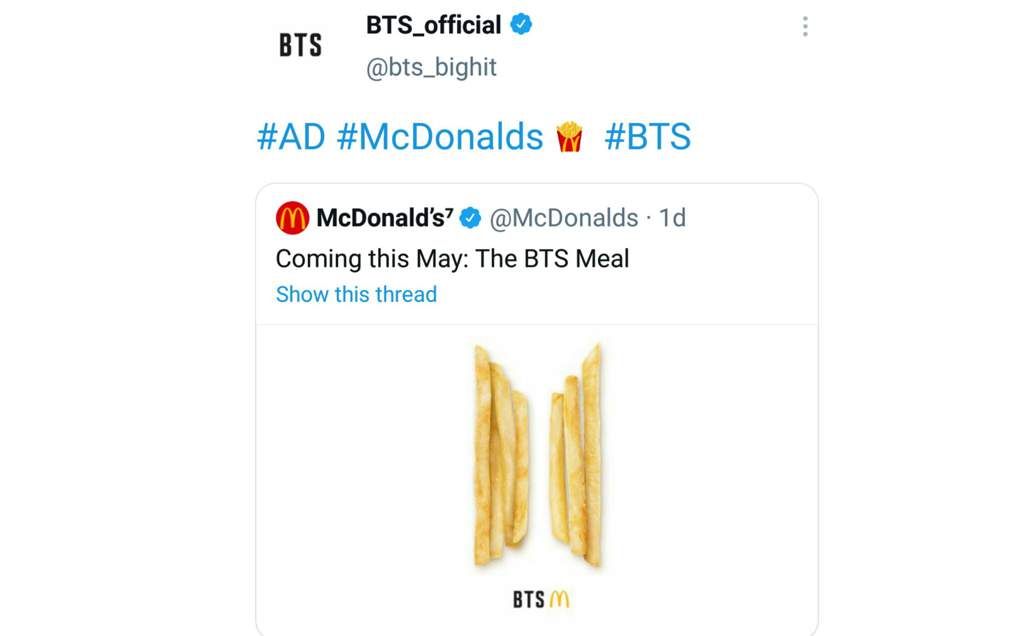Open the @bts_bighit handle

click(x=431, y=67)
